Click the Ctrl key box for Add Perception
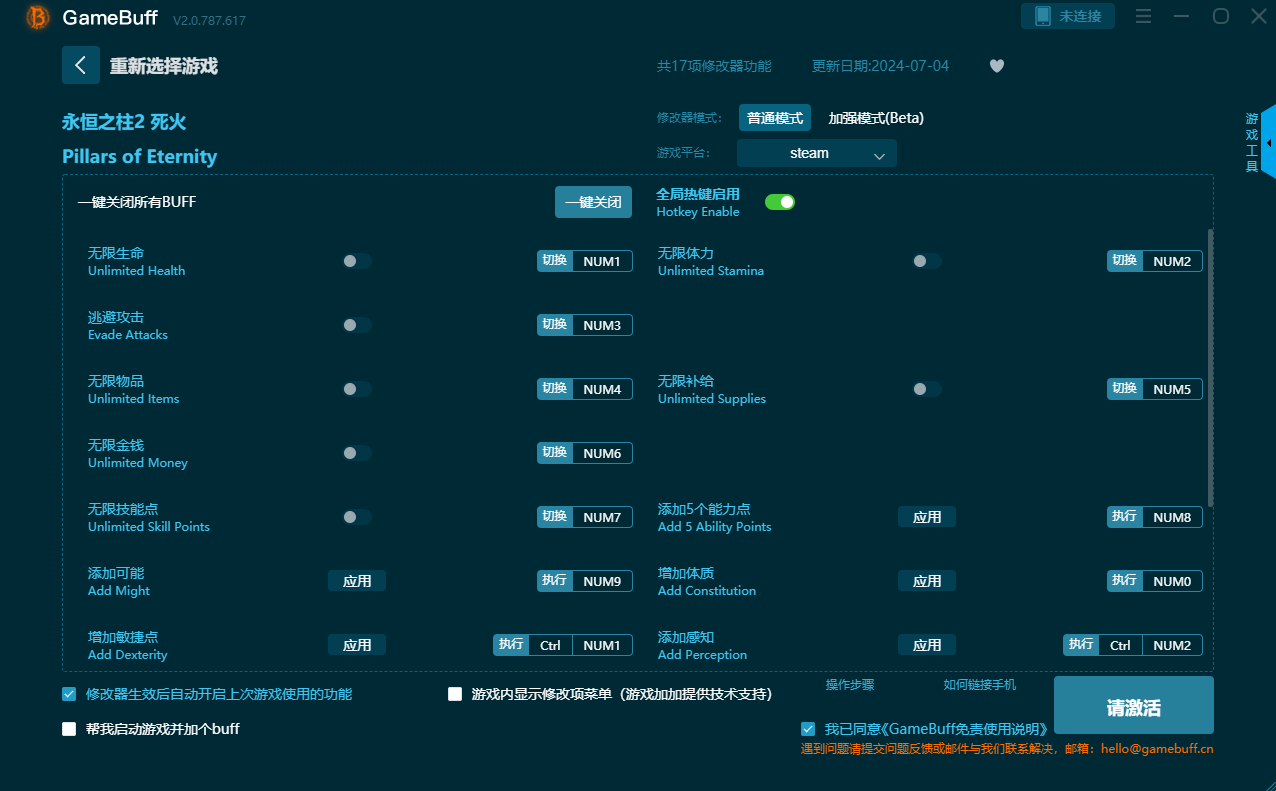Viewport: 1276px width, 791px height. [1120, 645]
